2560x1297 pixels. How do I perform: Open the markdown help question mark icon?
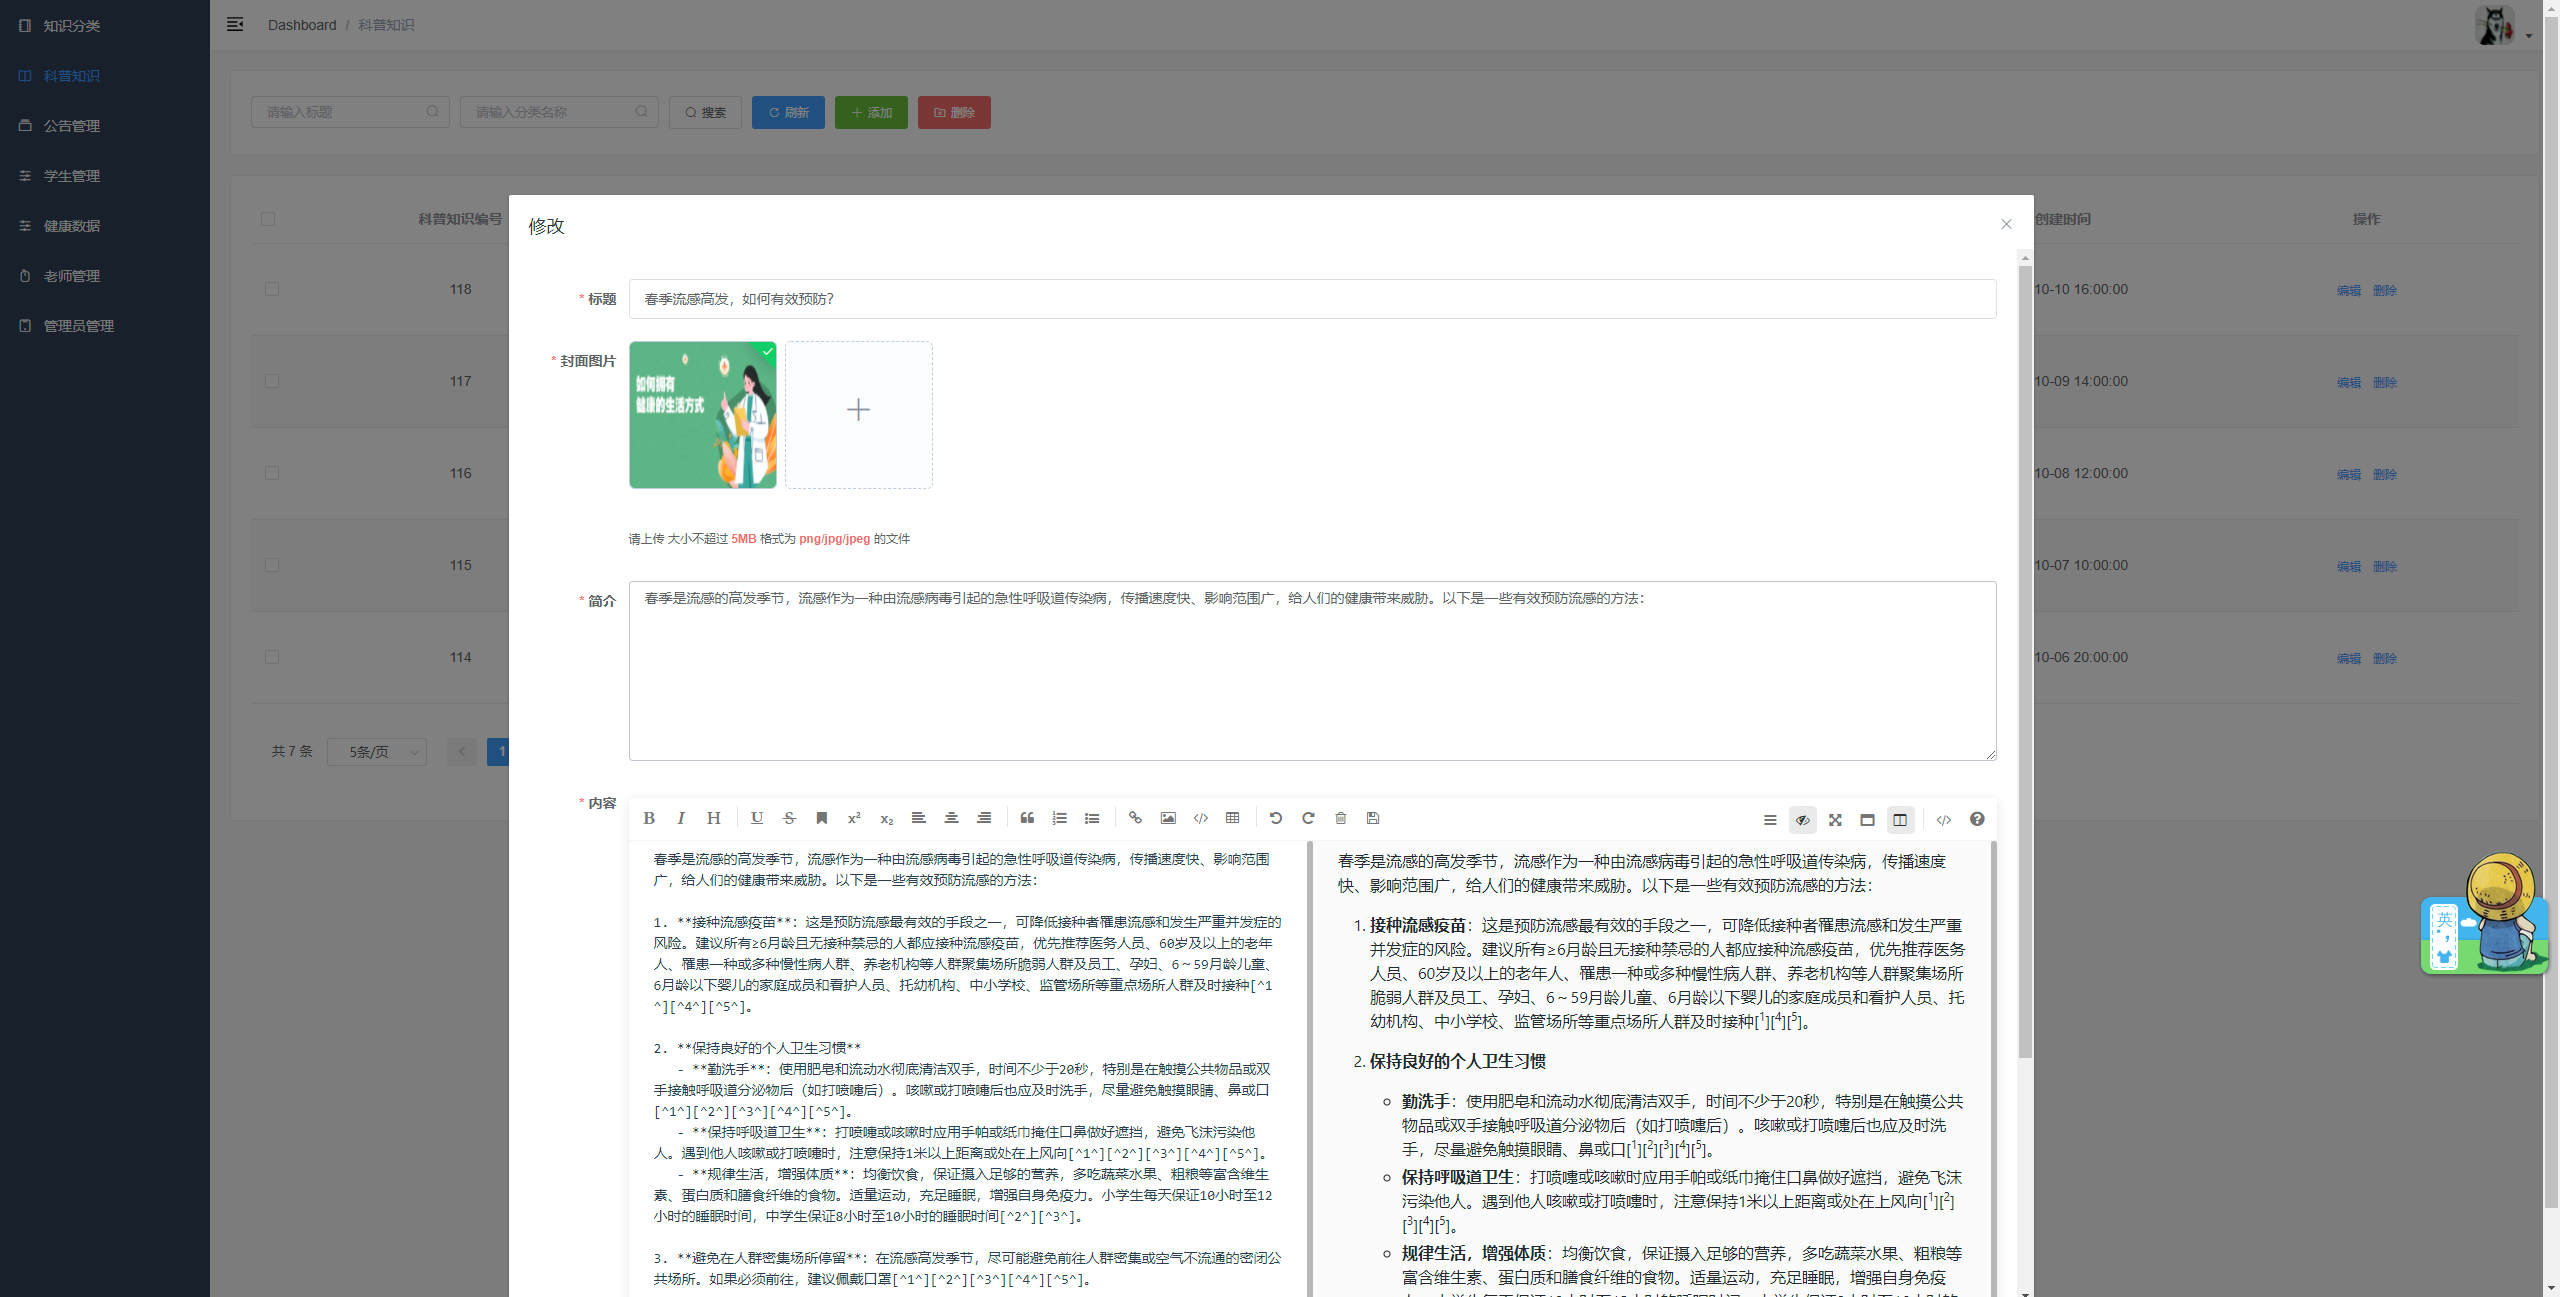(1977, 820)
